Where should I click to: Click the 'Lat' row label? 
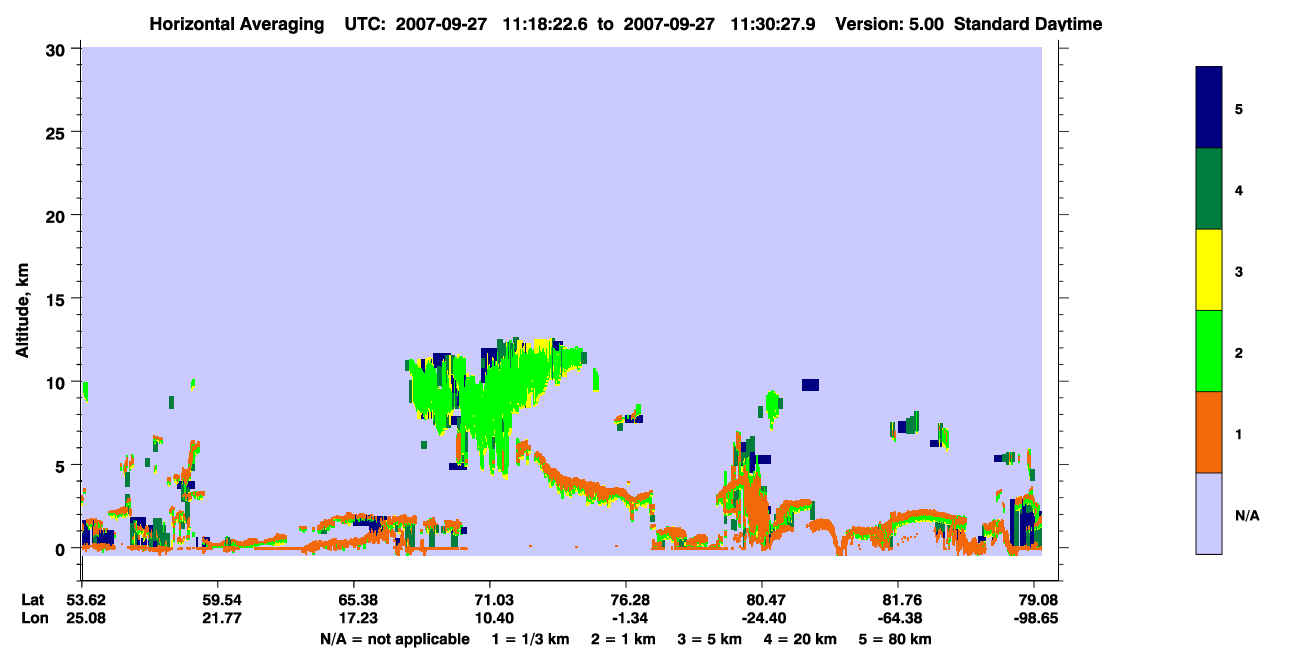click(x=33, y=600)
